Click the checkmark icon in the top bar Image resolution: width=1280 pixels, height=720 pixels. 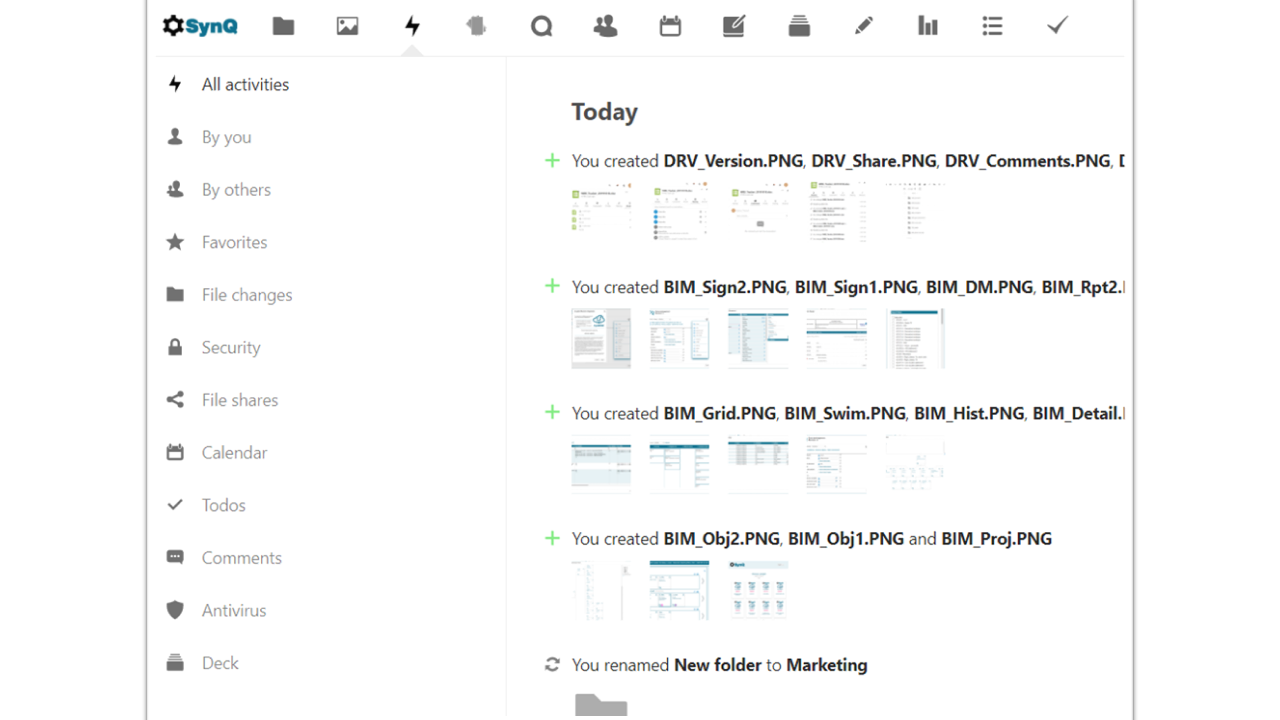tap(1057, 26)
